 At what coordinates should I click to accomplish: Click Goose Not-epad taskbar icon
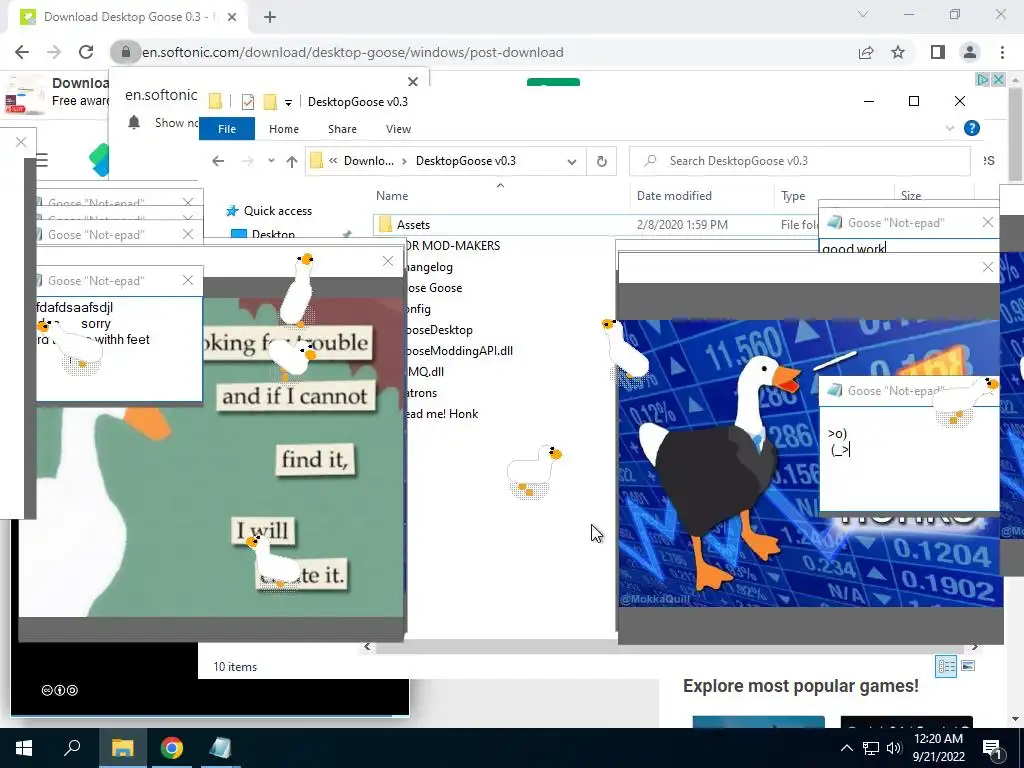coord(220,748)
